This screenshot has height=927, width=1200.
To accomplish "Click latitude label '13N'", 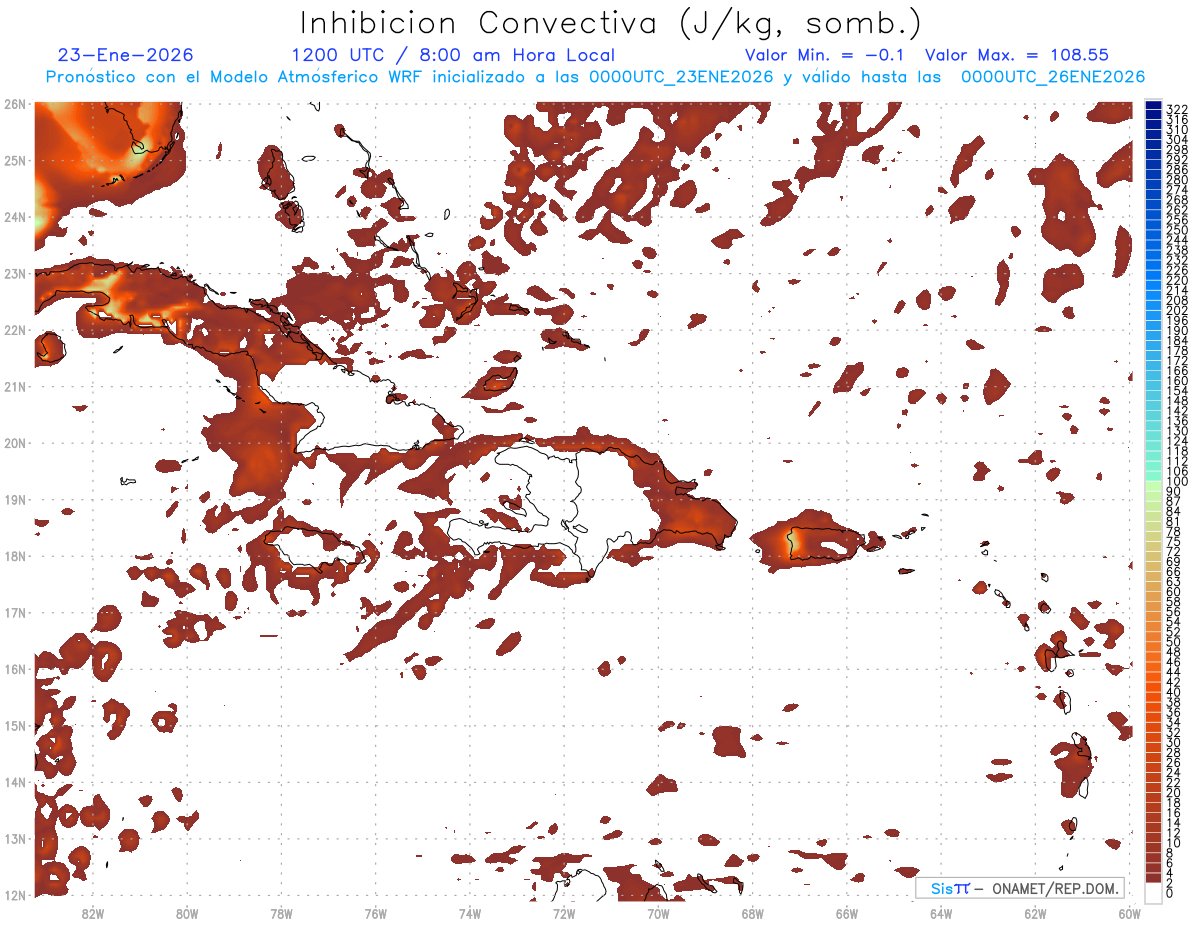I will (x=15, y=838).
